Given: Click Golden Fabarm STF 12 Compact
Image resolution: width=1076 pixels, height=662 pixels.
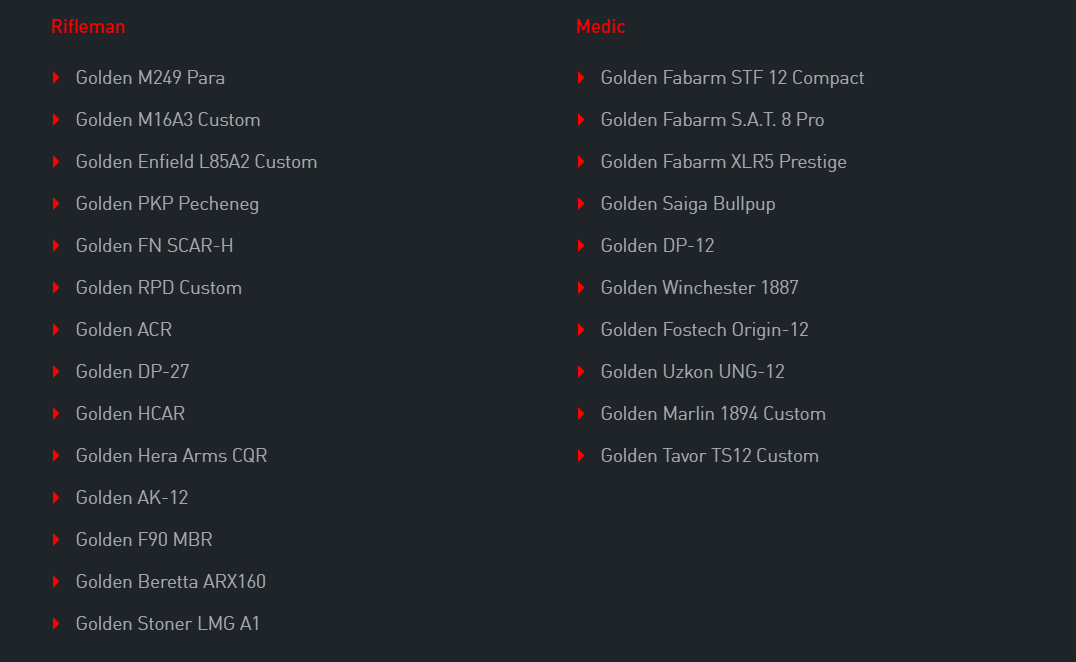Looking at the screenshot, I should (732, 78).
